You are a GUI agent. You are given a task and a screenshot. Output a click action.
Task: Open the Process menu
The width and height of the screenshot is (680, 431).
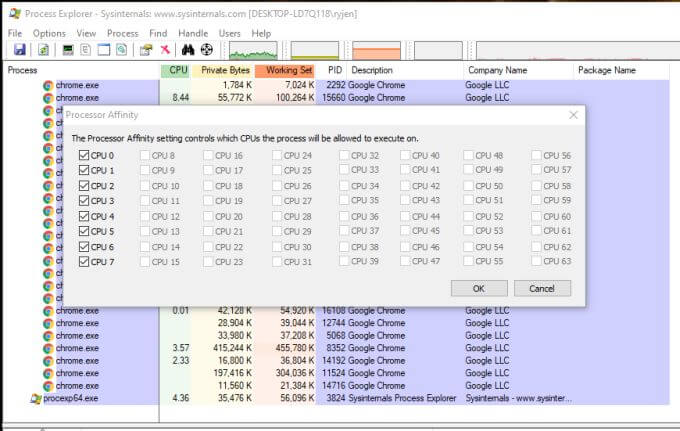point(123,33)
